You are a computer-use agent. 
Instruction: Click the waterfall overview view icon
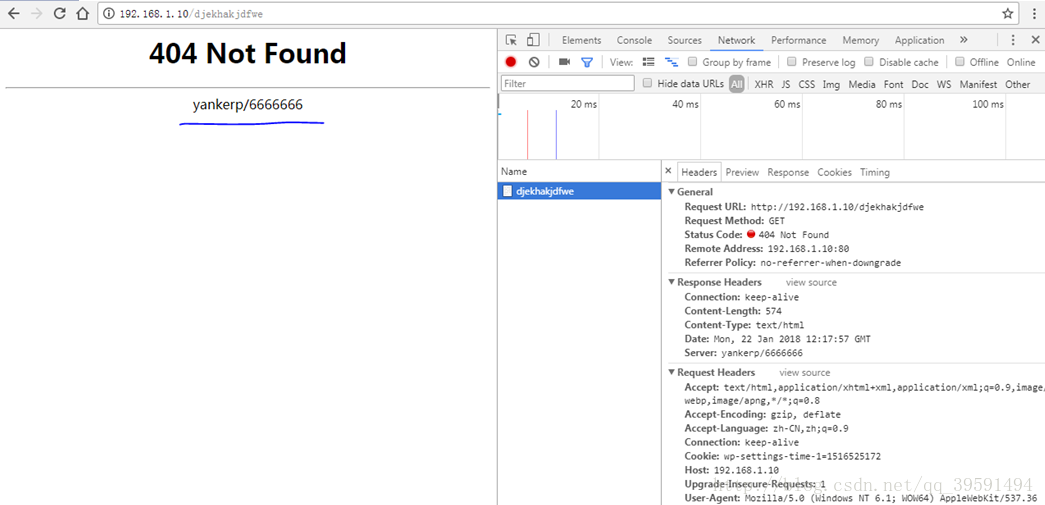[670, 62]
